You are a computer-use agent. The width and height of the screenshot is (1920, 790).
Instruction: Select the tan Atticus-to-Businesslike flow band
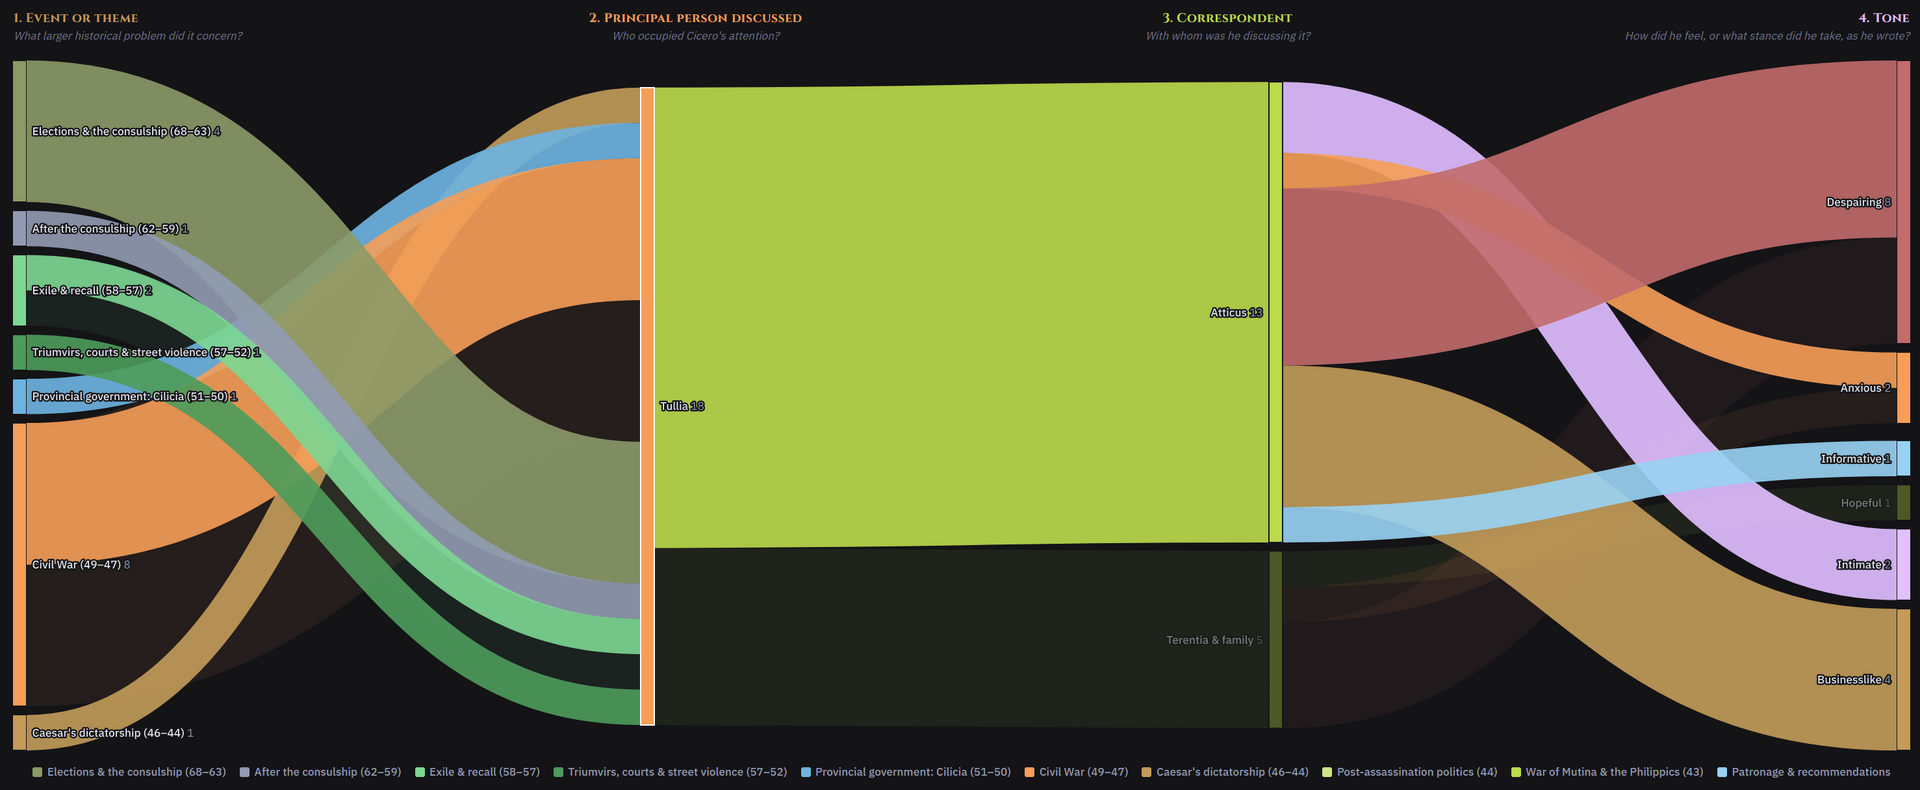1589,558
